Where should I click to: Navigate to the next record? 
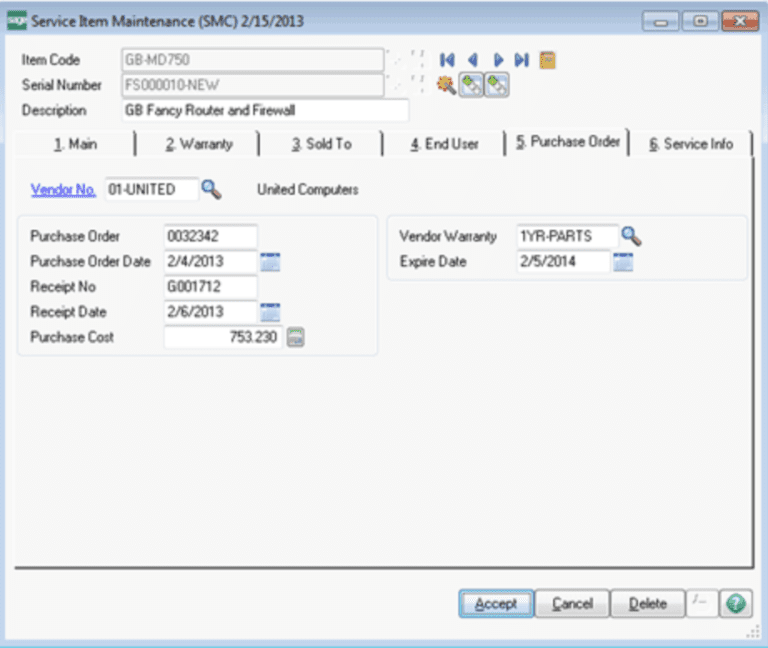pos(497,60)
